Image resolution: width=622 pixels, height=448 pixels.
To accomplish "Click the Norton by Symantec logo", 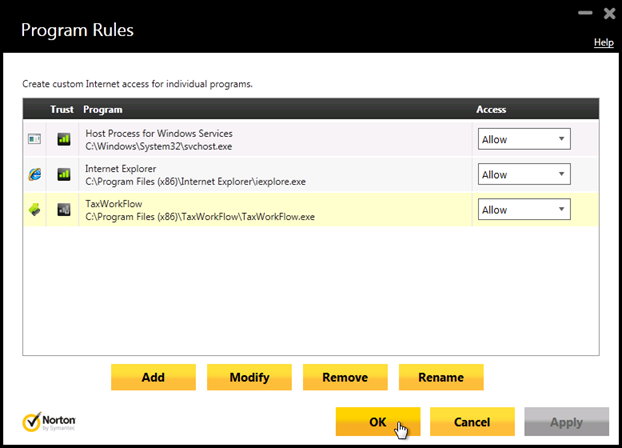I will (x=49, y=422).
